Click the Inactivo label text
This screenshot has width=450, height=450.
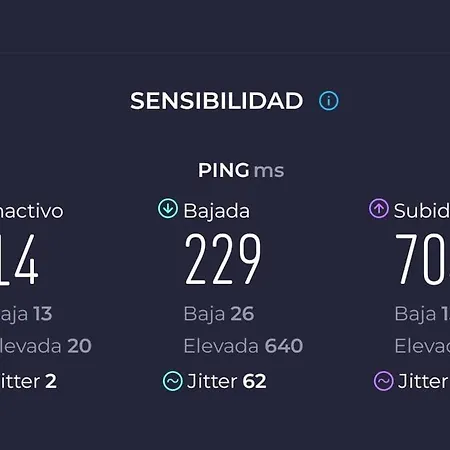pyautogui.click(x=32, y=211)
